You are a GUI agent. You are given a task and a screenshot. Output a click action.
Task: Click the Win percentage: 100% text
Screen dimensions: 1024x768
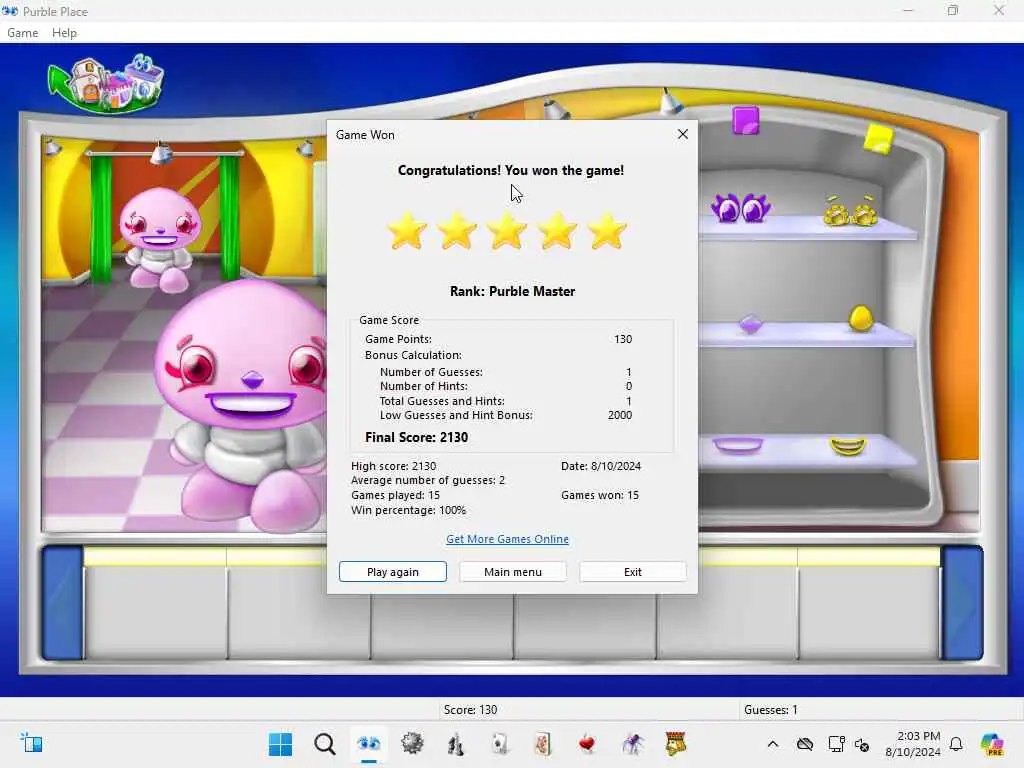coord(409,510)
